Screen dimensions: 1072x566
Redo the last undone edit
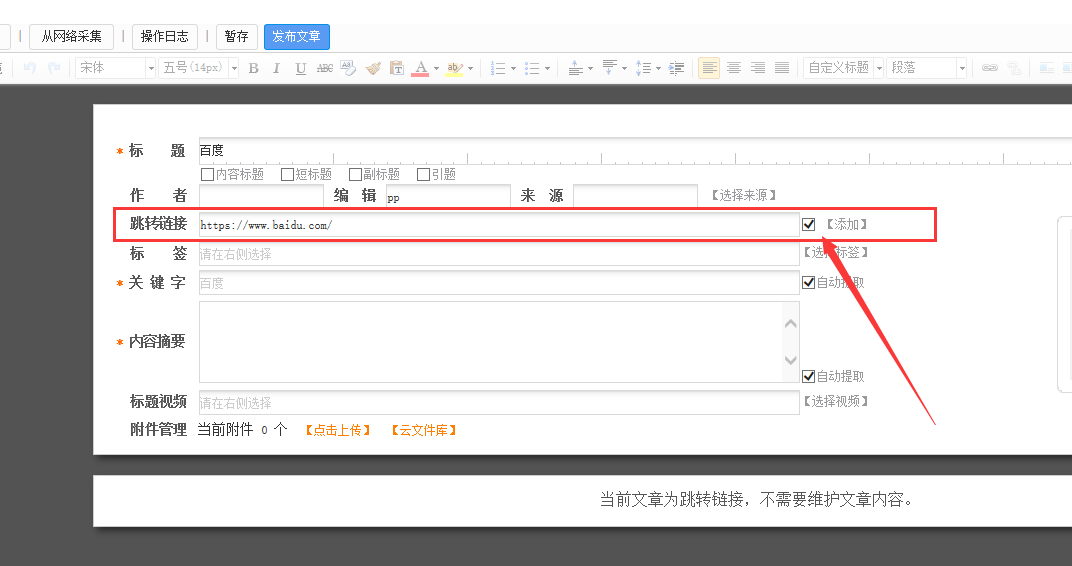(54, 68)
